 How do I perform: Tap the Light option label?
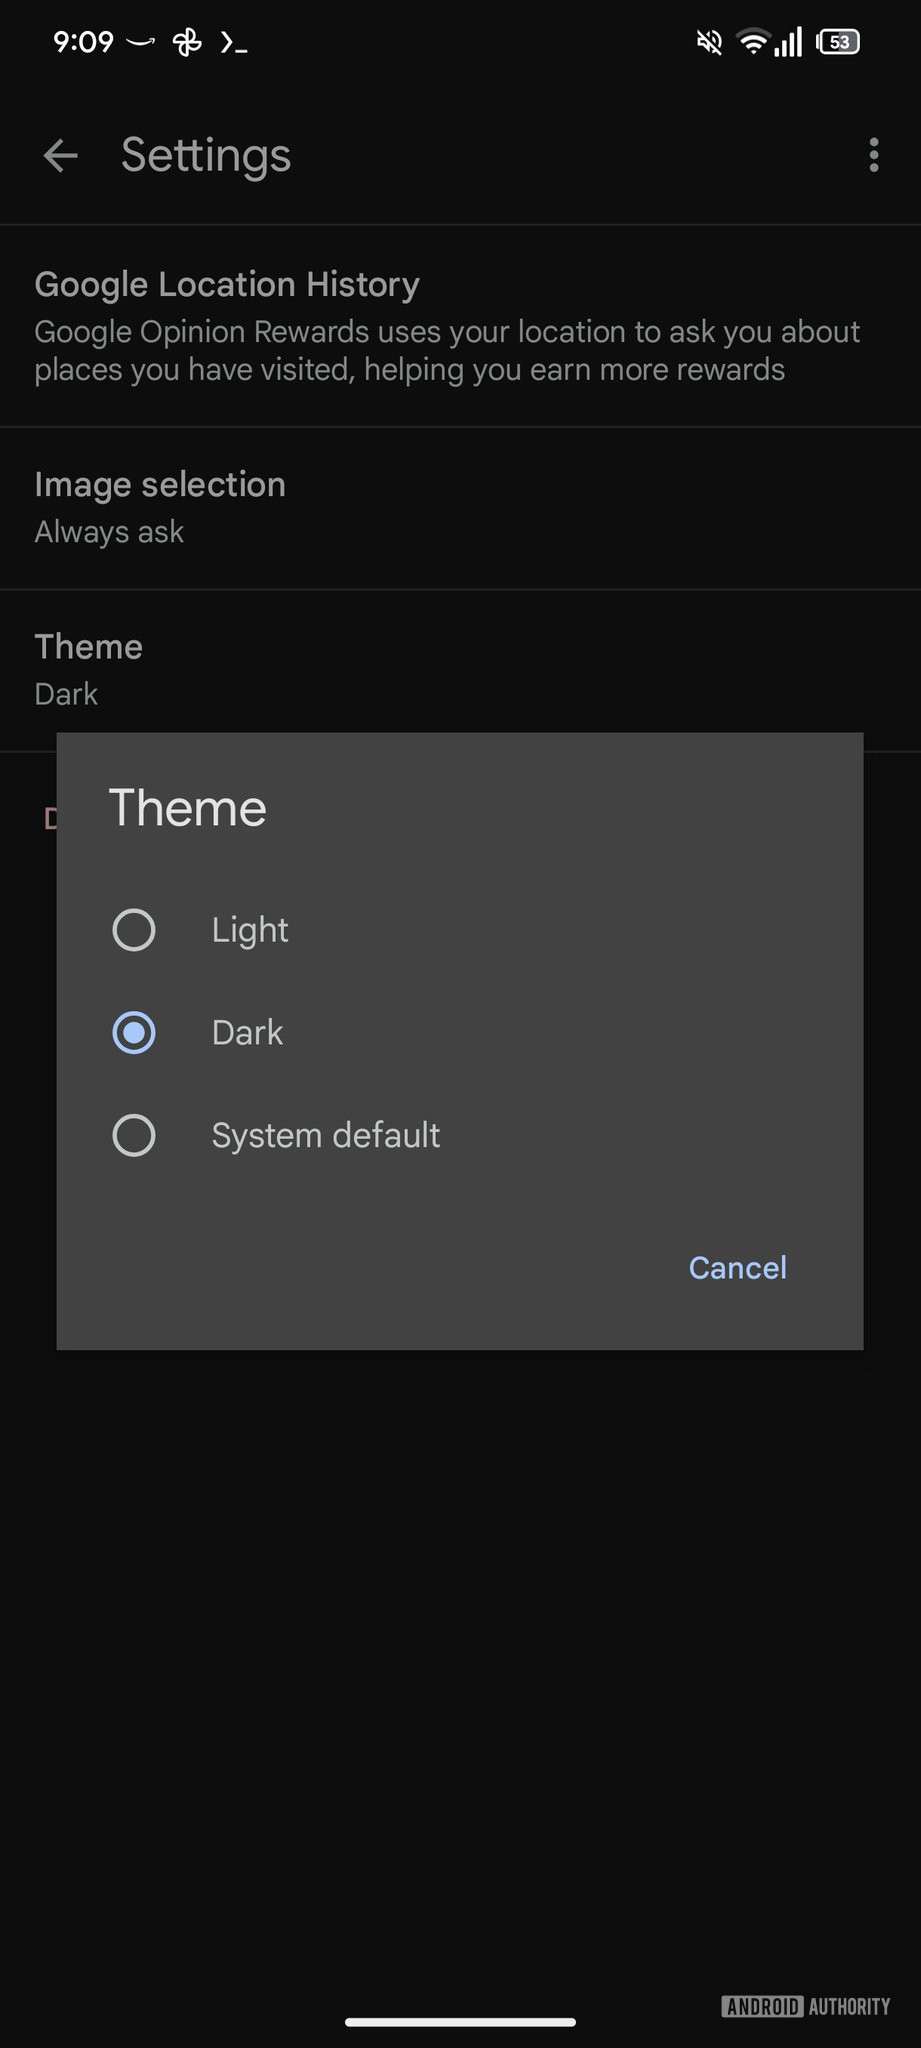tap(250, 930)
